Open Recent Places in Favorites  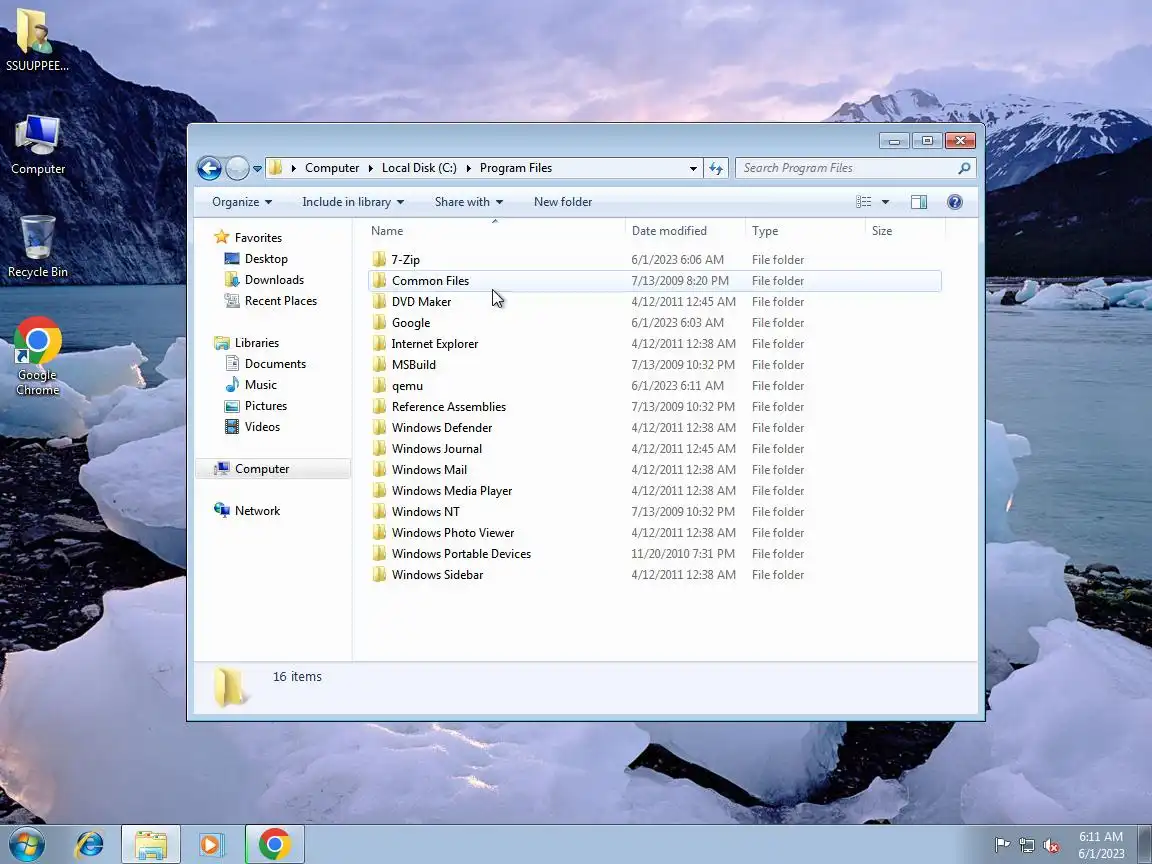[x=281, y=301]
